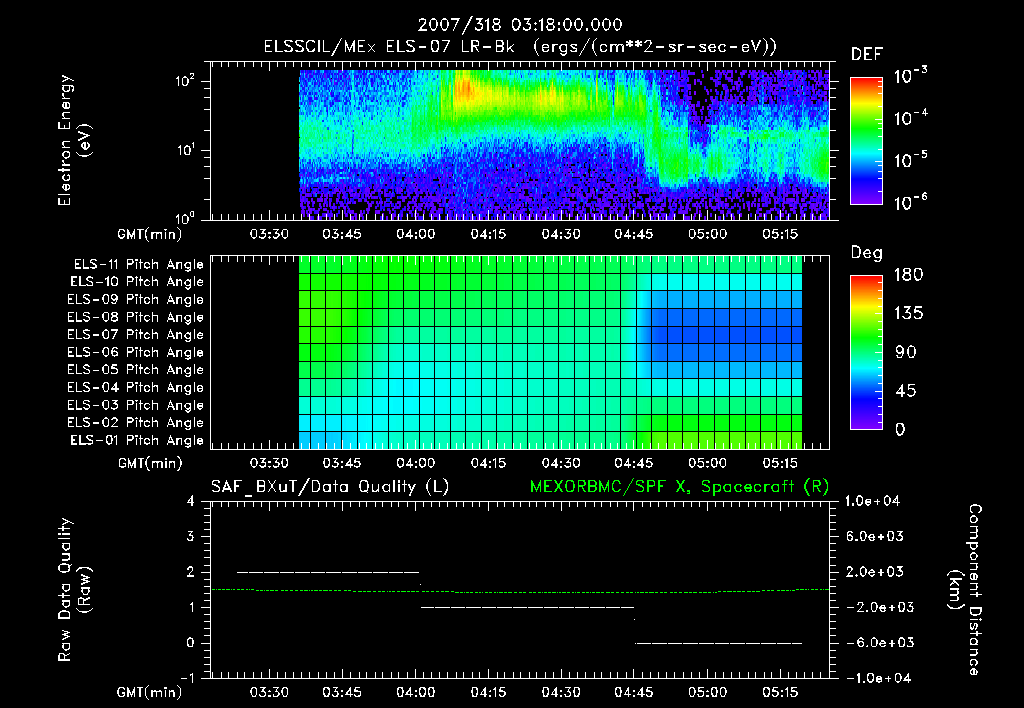1024x708 pixels.
Task: Click the 10^-6 tick on the DEF scale
Action: pos(910,202)
